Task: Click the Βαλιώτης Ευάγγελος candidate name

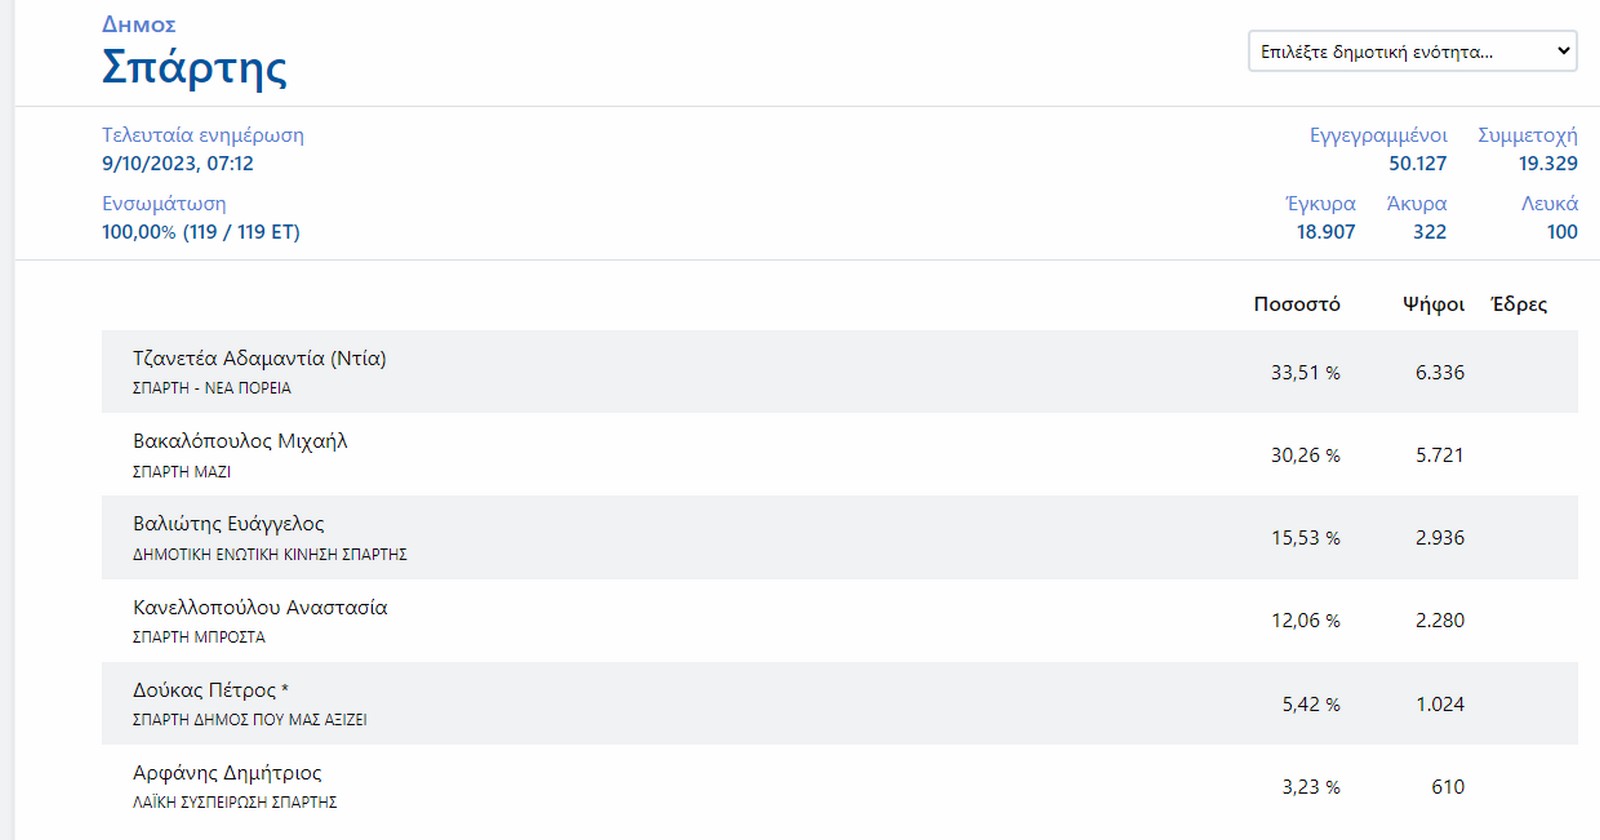Action: (x=228, y=524)
